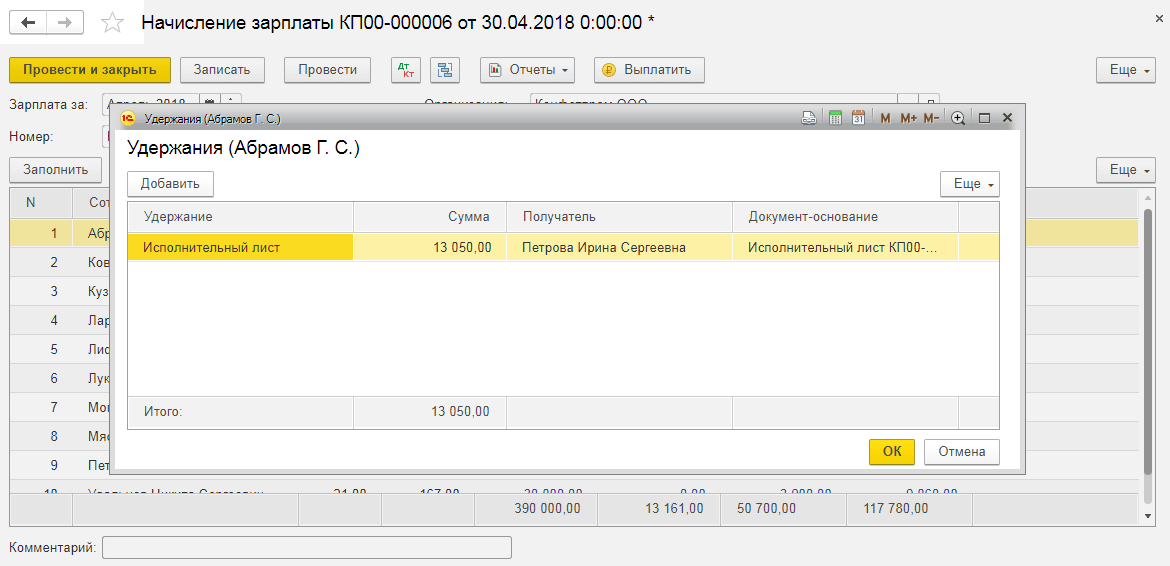The height and width of the screenshot is (566, 1170).
Task: Open the related documents structure icon
Action: coord(445,70)
